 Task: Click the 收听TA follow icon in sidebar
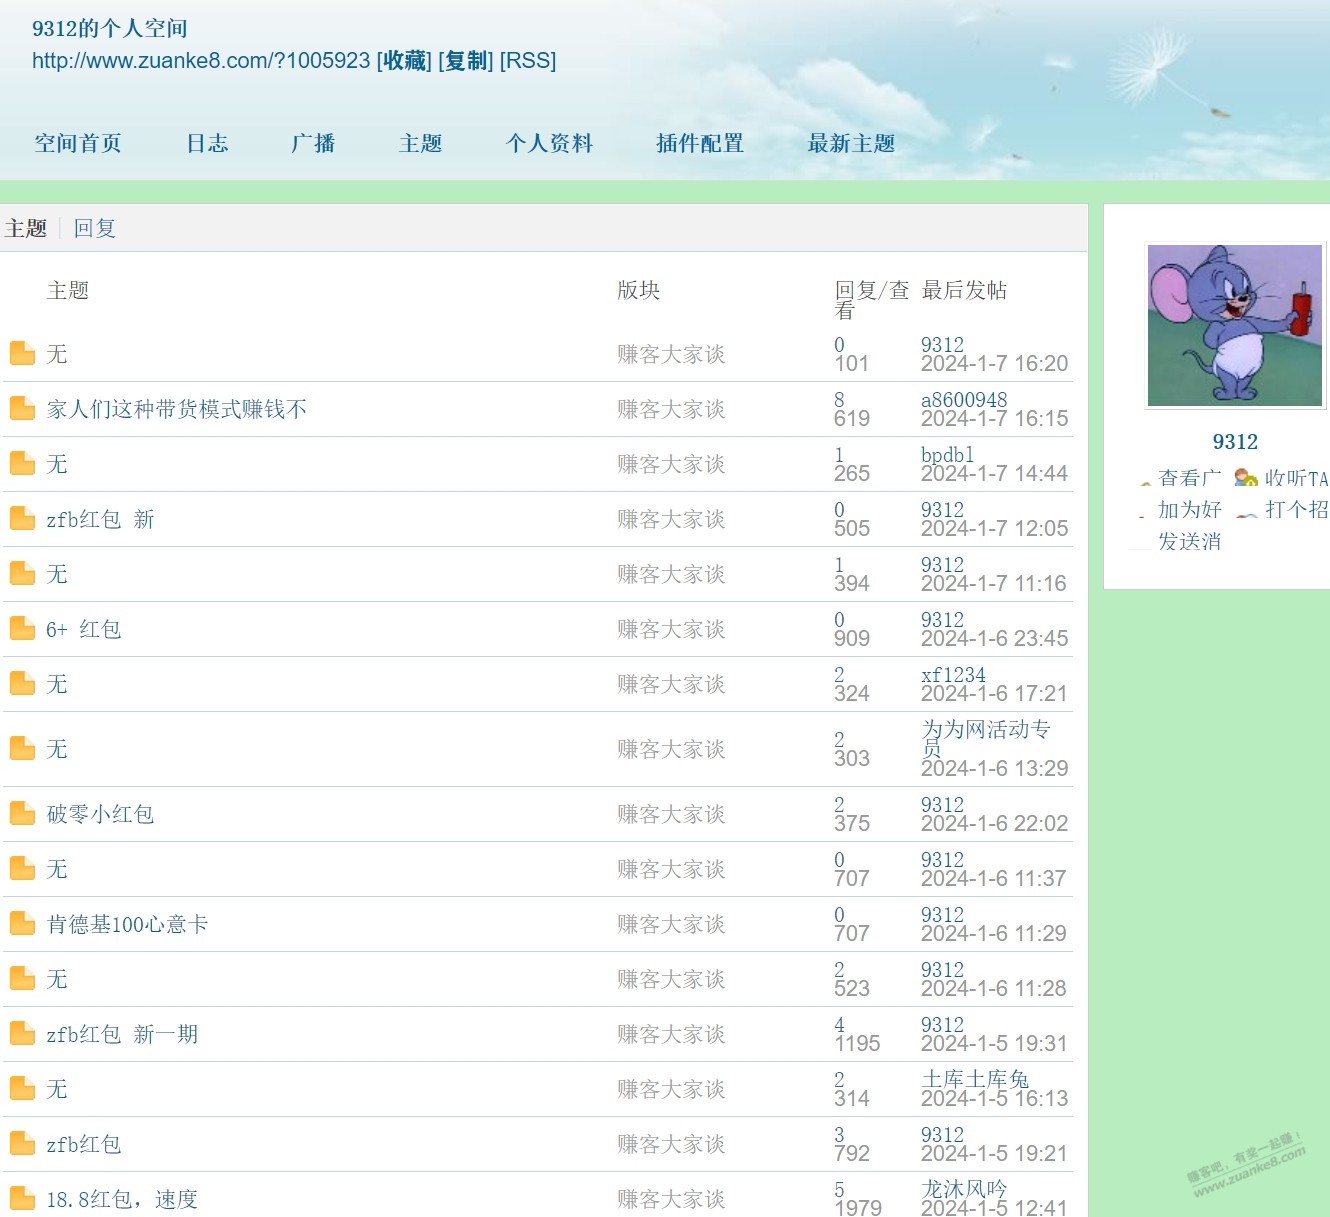tap(1246, 478)
